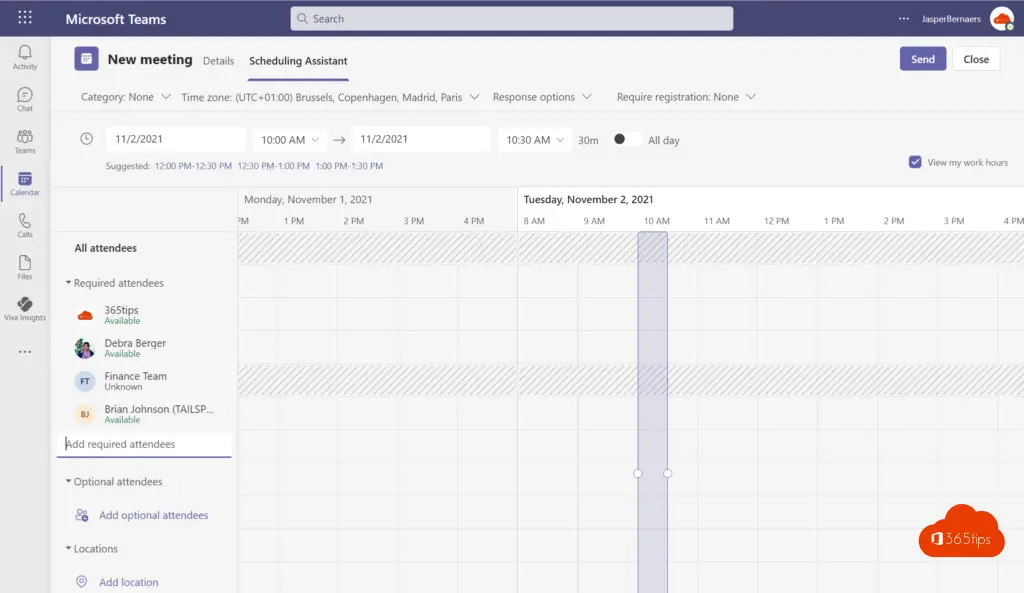1024x593 pixels.
Task: Click the All attendees row label
Action: [x=105, y=248]
